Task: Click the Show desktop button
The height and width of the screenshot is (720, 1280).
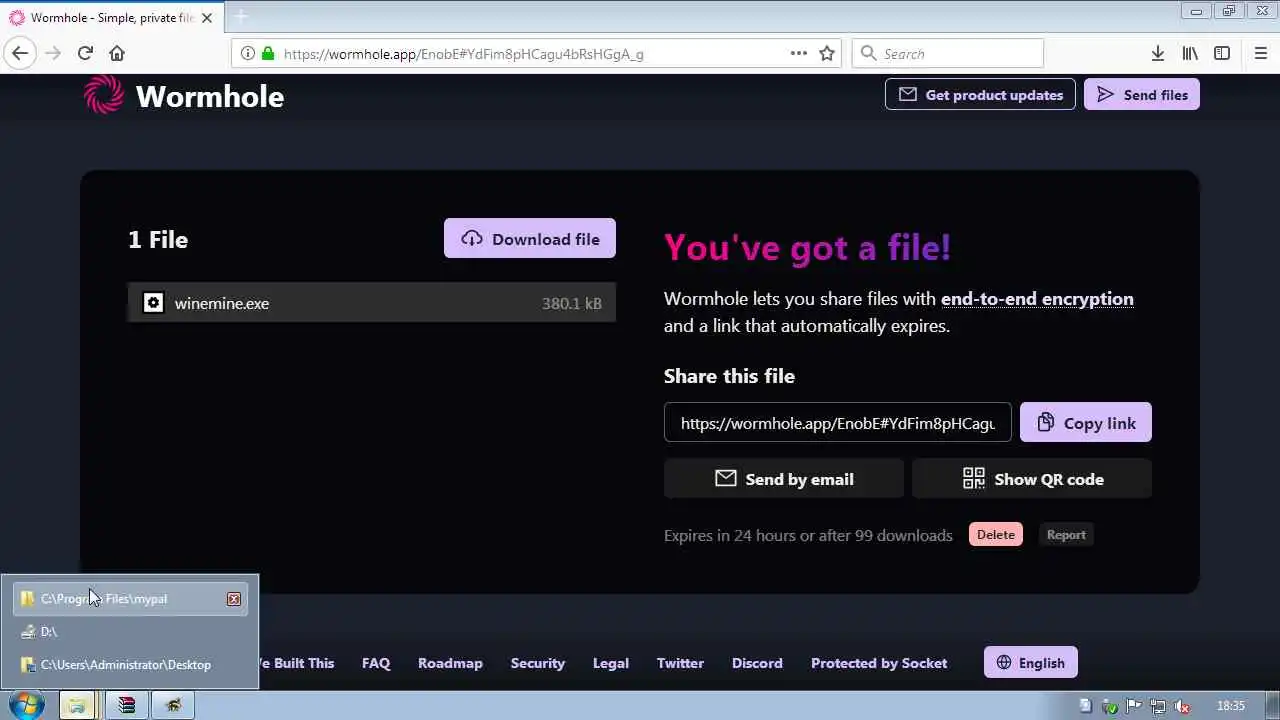Action: pos(1272,706)
